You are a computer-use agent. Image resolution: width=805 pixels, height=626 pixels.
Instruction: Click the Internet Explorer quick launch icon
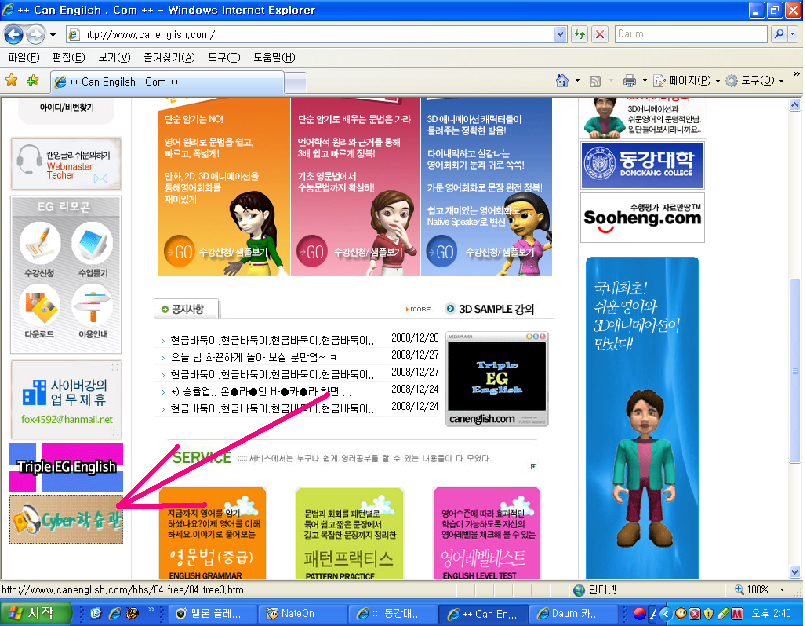[x=114, y=613]
